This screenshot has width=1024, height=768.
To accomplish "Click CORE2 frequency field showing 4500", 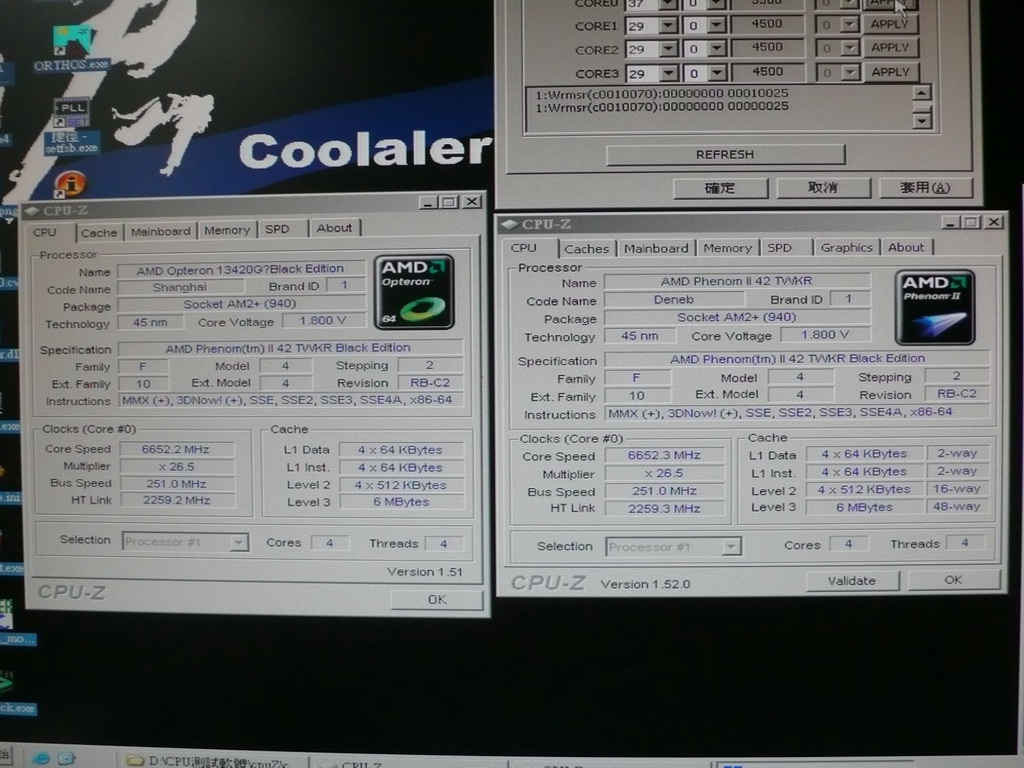I will pos(767,47).
